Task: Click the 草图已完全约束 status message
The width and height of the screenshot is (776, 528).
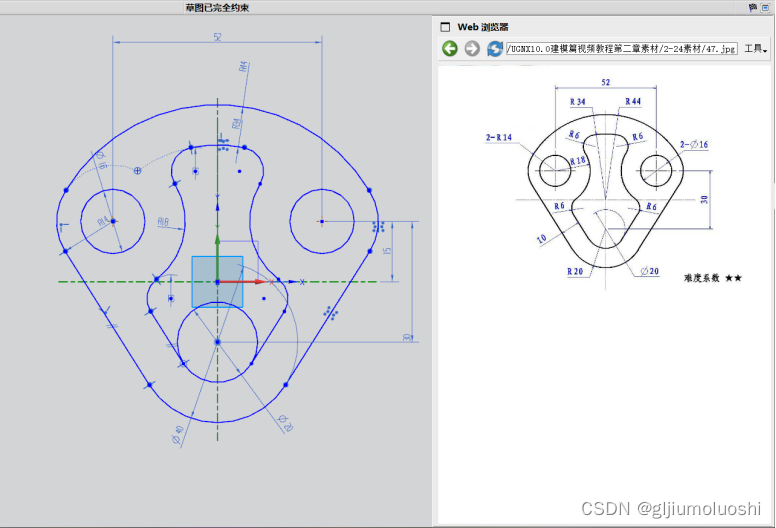Action: pos(217,7)
